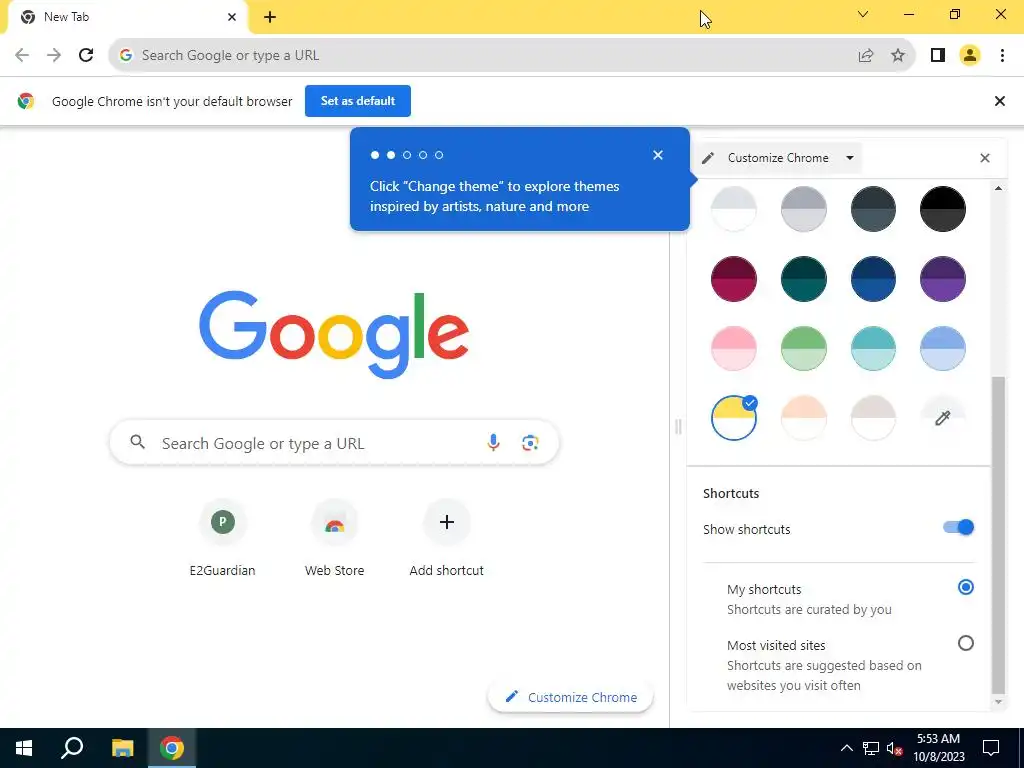Click the selected yellow color theme
The width and height of the screenshot is (1024, 768).
(733, 418)
